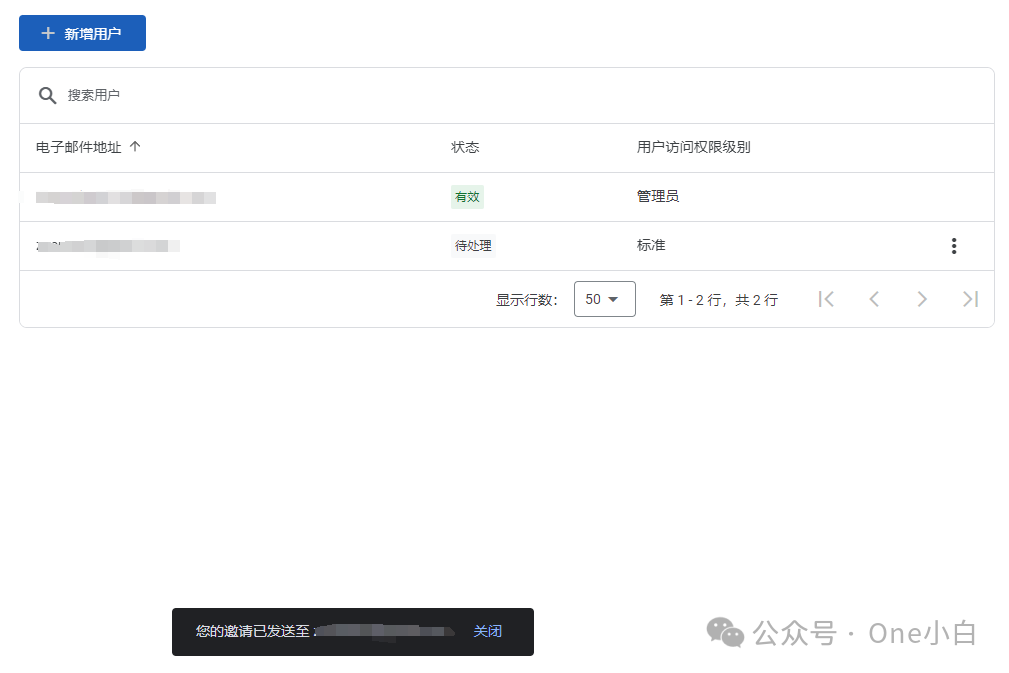
Task: Select the 待处理 status badge
Action: point(473,245)
